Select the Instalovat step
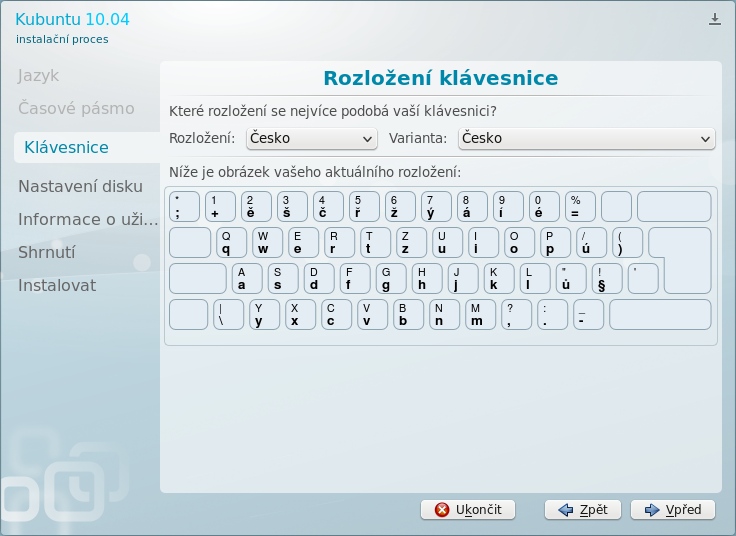This screenshot has height=536, width=736. 57,285
